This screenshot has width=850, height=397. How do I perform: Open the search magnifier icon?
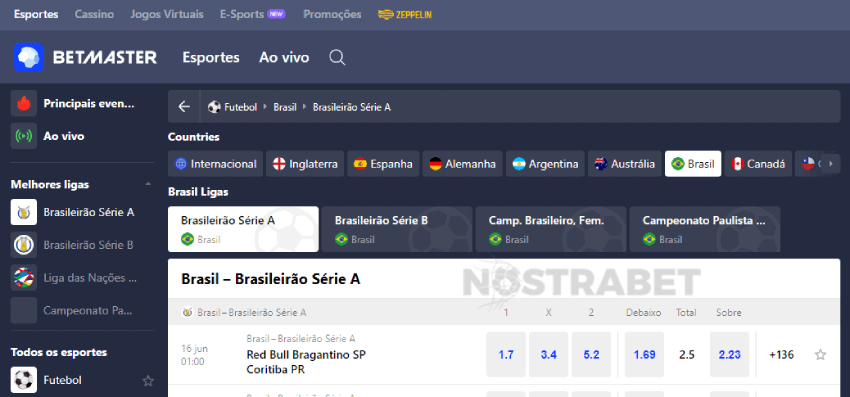[337, 57]
